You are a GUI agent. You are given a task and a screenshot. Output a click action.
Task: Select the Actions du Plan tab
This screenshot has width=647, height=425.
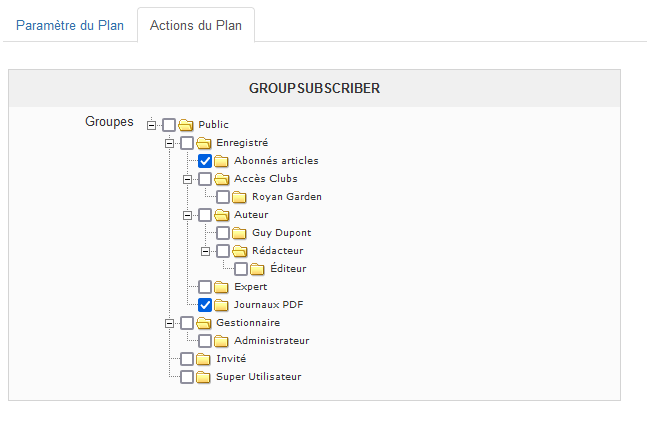[196, 25]
